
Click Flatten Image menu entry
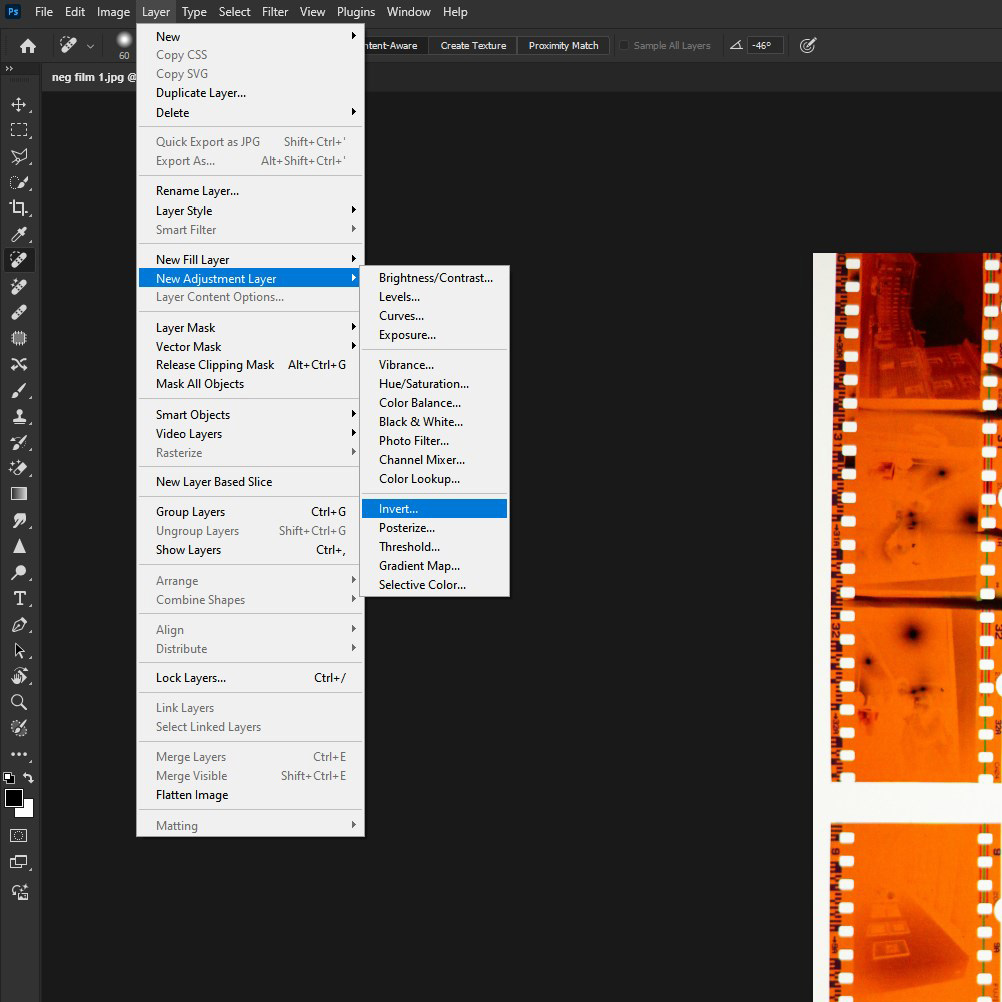point(249,794)
